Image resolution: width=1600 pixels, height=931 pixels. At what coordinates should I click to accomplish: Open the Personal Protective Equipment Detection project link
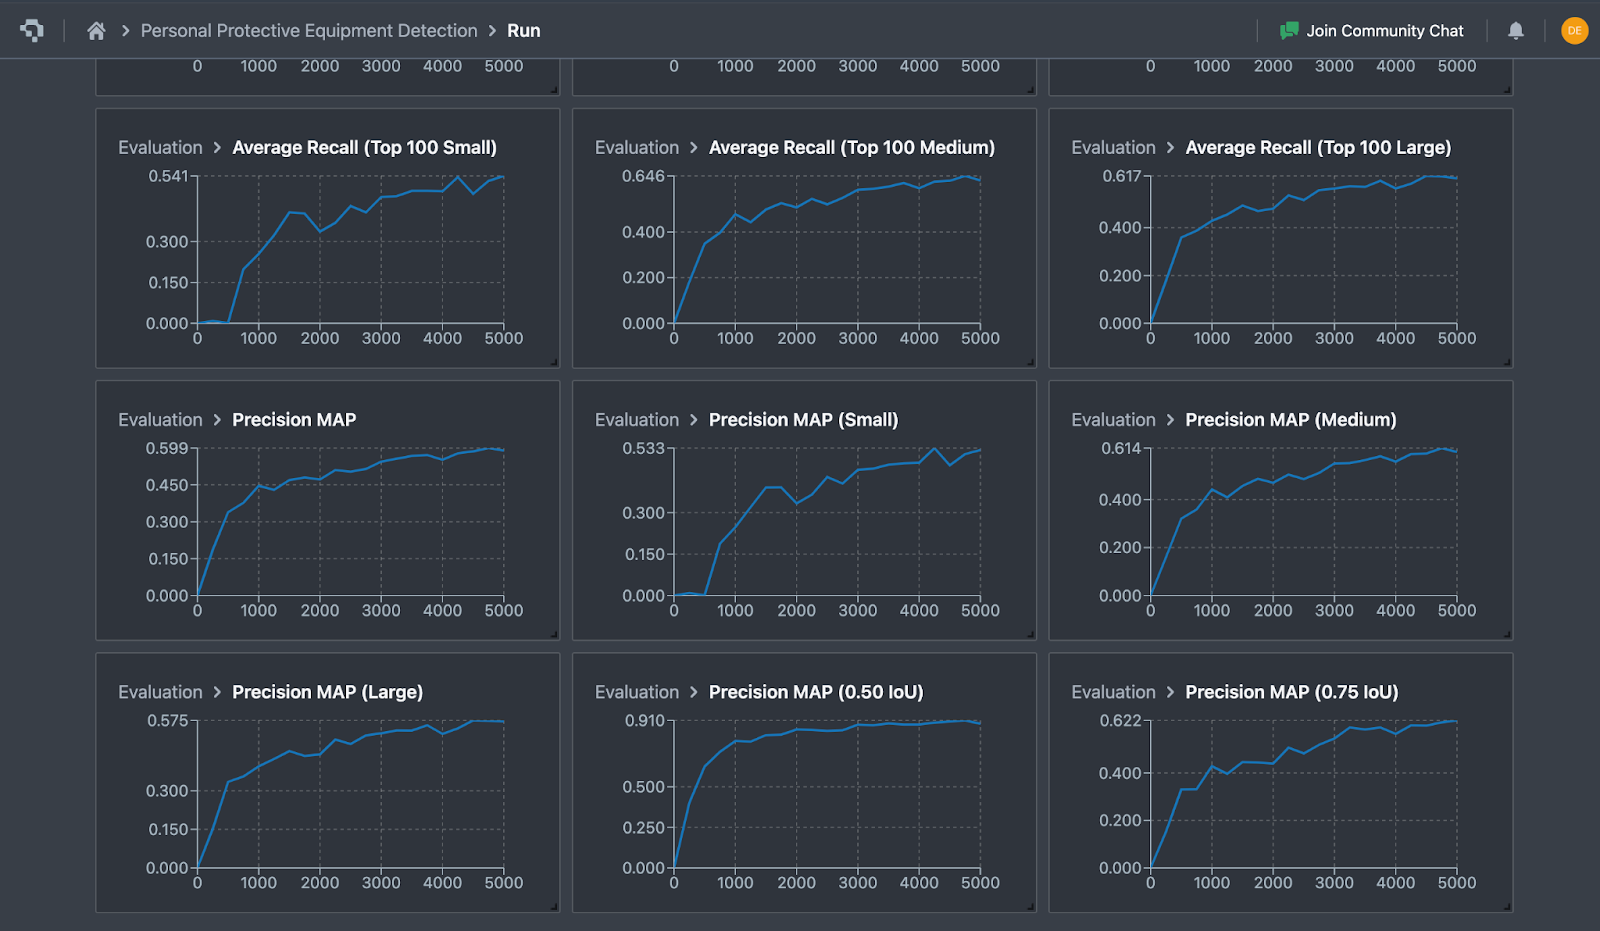(310, 30)
